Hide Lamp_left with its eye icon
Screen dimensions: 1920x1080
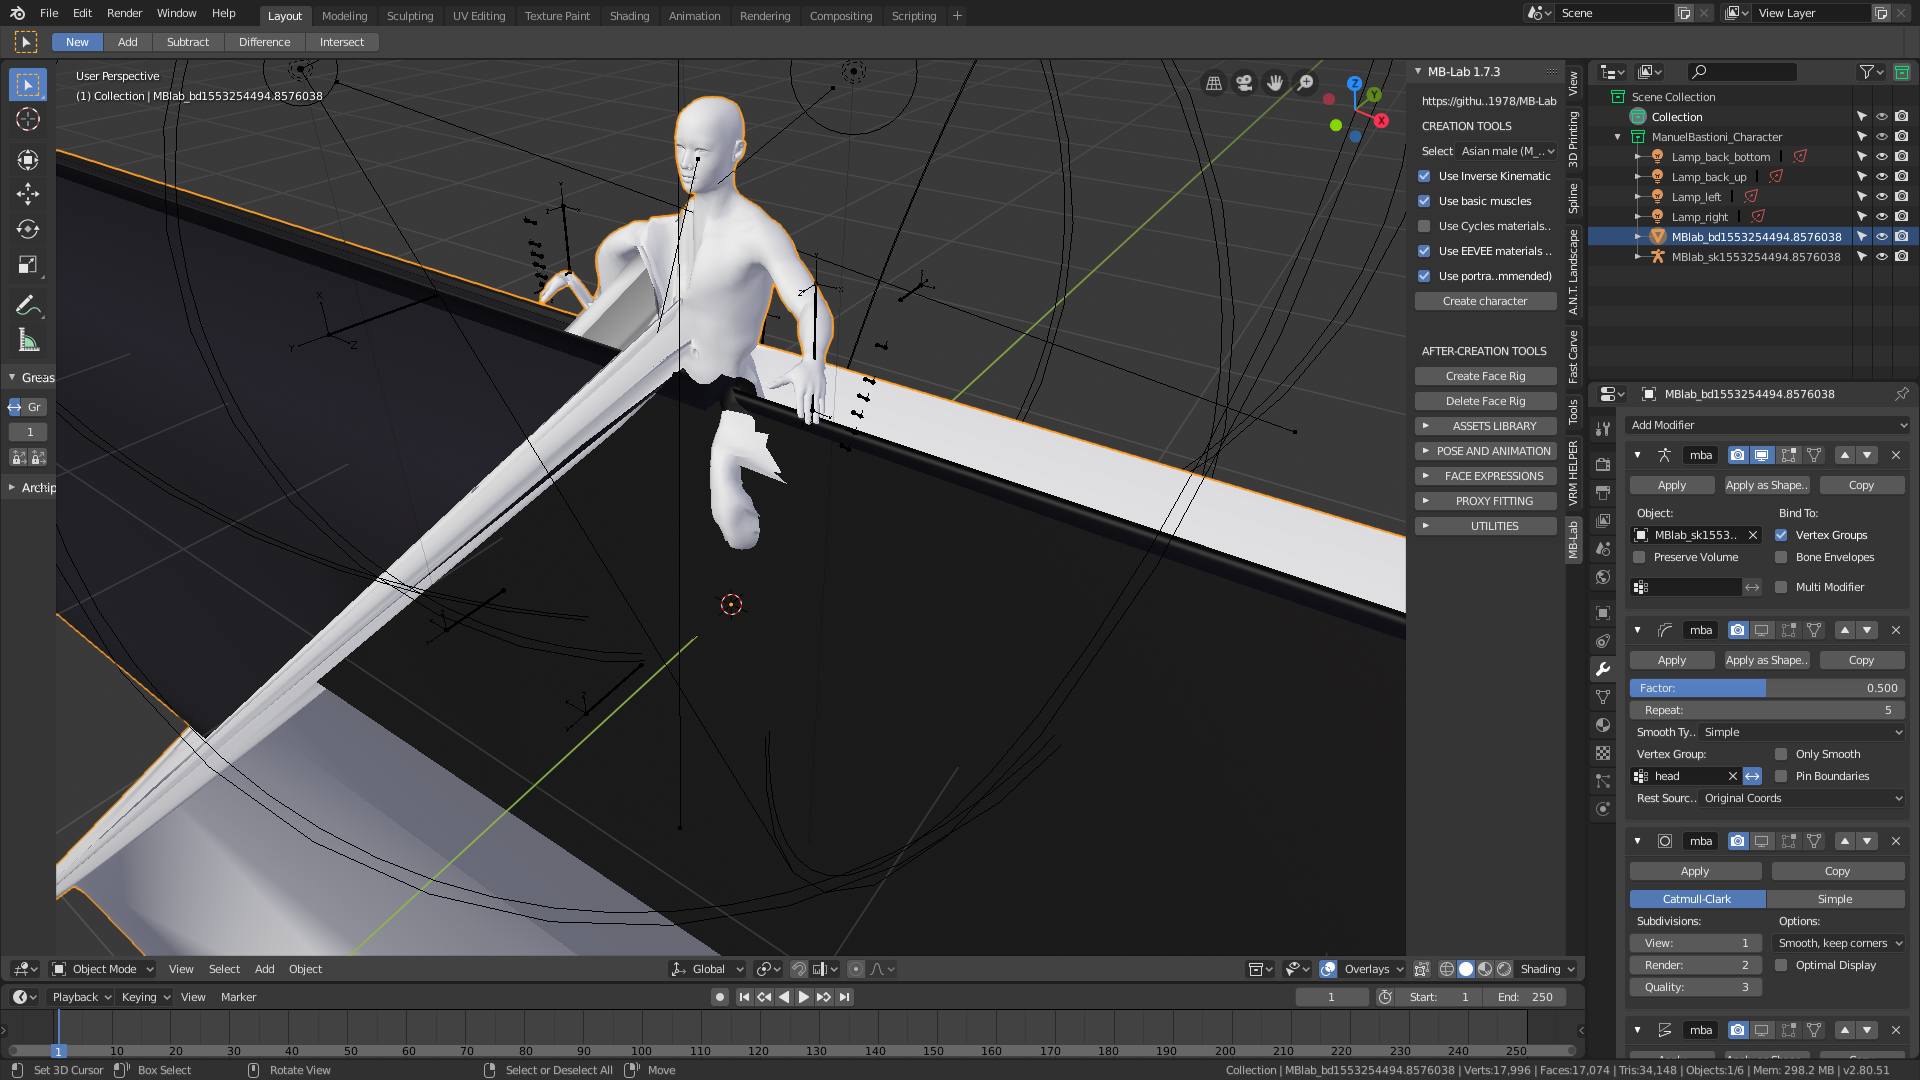click(1881, 197)
